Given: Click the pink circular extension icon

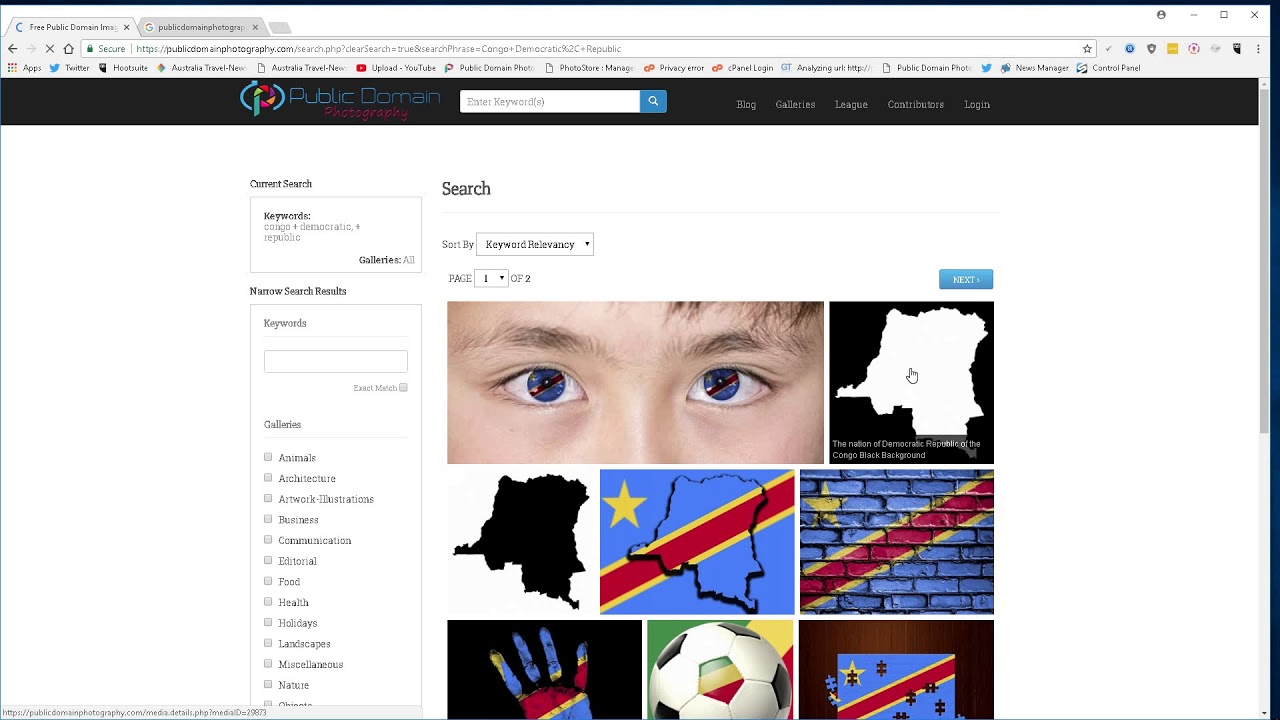Looking at the screenshot, I should coord(1194,48).
